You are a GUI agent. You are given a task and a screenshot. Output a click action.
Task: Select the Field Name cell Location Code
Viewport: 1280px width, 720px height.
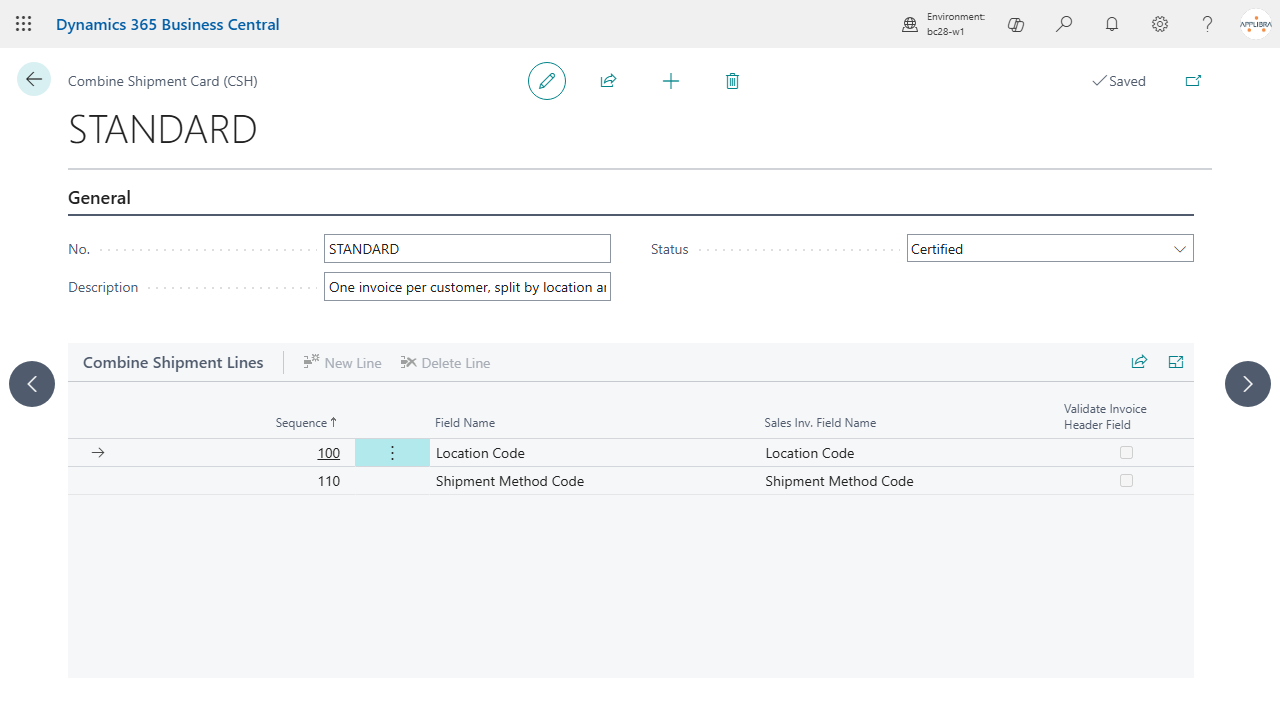[480, 453]
